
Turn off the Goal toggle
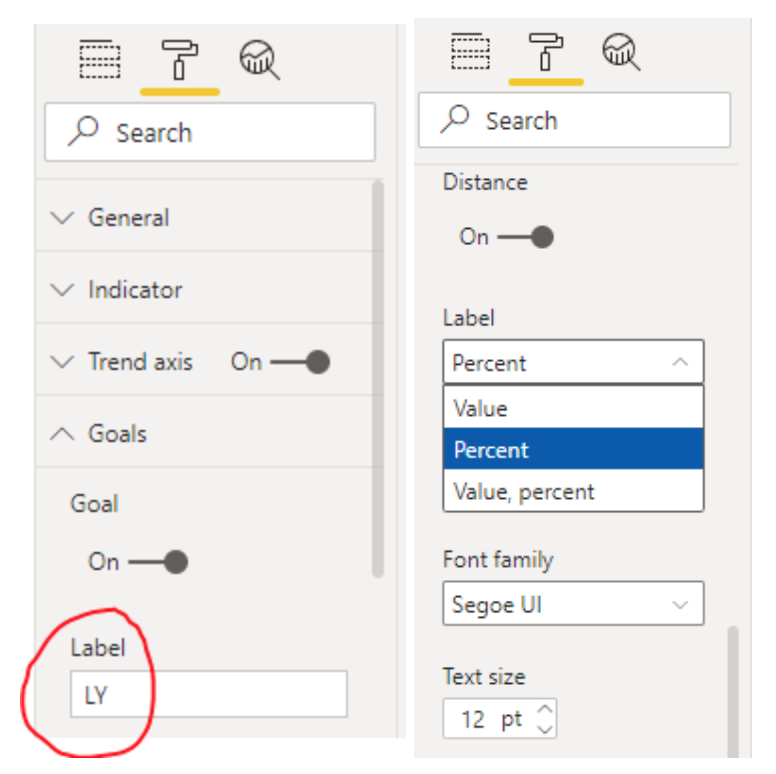(158, 562)
